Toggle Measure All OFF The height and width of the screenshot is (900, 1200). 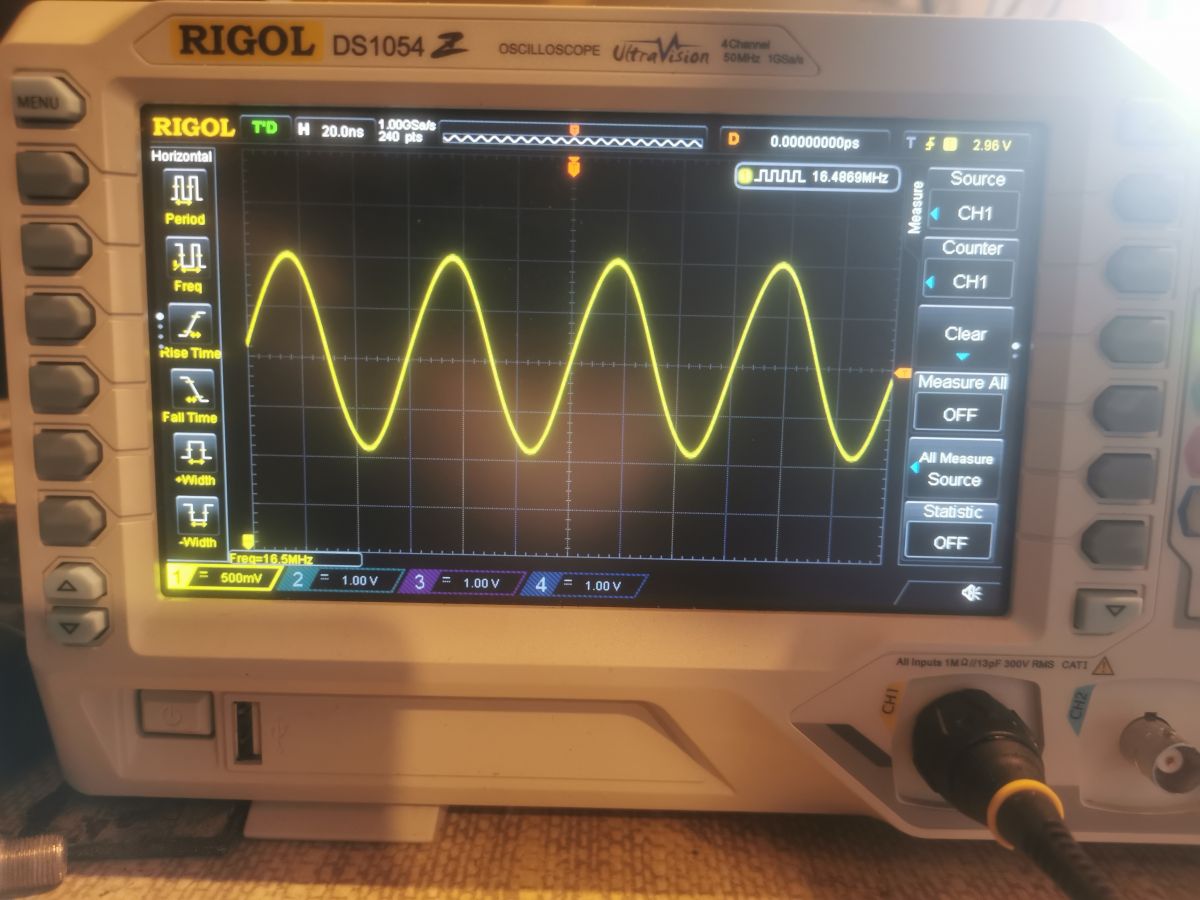960,402
